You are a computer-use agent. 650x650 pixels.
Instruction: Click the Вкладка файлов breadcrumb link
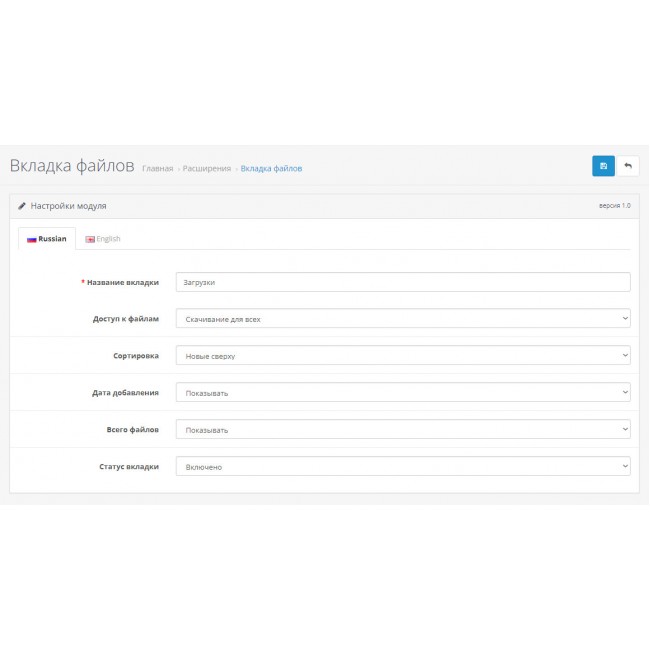[271, 169]
